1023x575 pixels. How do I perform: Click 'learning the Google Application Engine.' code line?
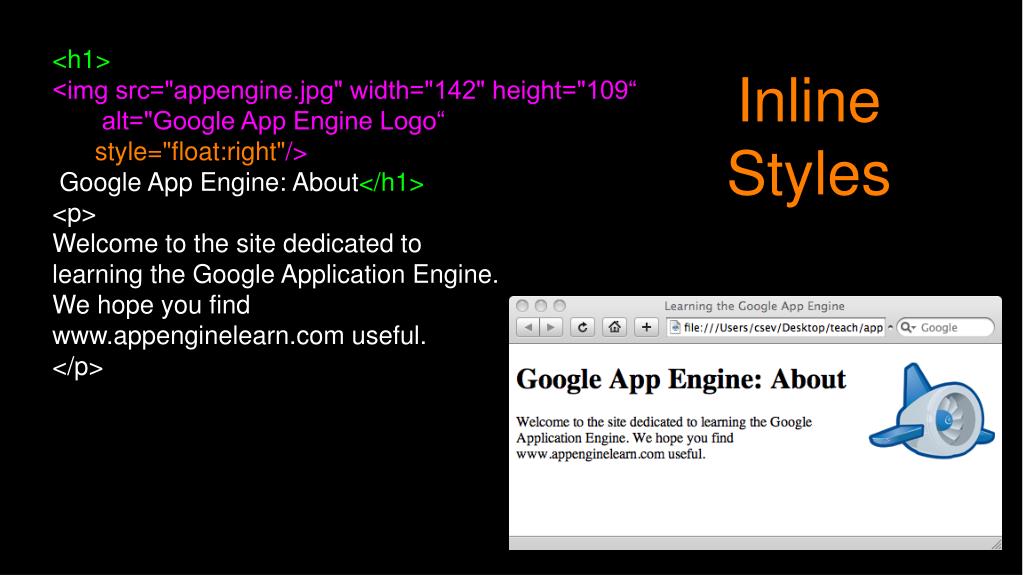pos(275,275)
